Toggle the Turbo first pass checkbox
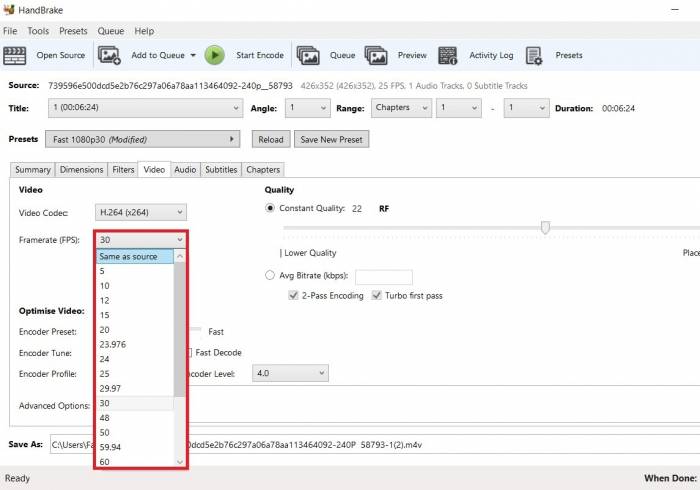Viewport: 700px width, 490px height. pos(377,296)
